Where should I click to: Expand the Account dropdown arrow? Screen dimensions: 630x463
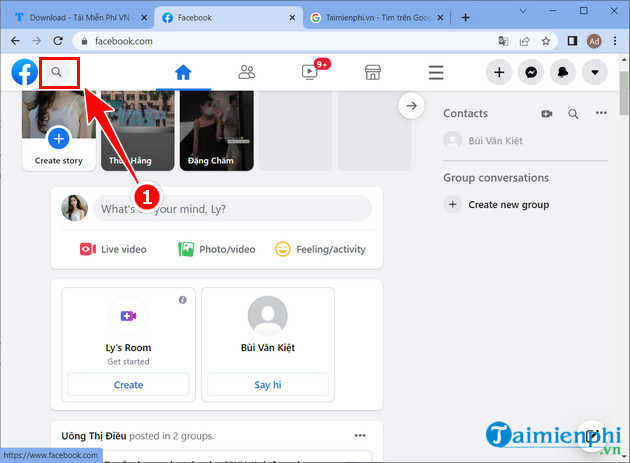595,72
